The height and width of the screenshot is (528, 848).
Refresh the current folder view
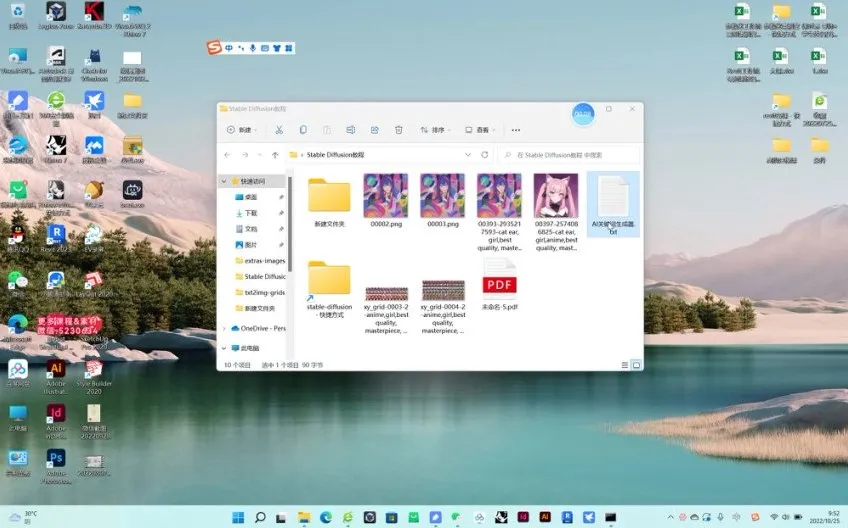485,155
